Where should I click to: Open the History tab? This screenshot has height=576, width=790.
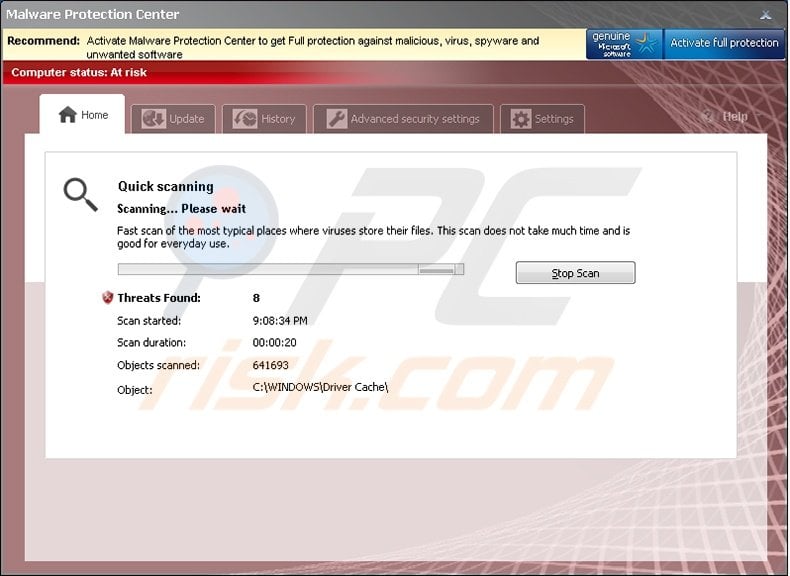click(x=265, y=119)
